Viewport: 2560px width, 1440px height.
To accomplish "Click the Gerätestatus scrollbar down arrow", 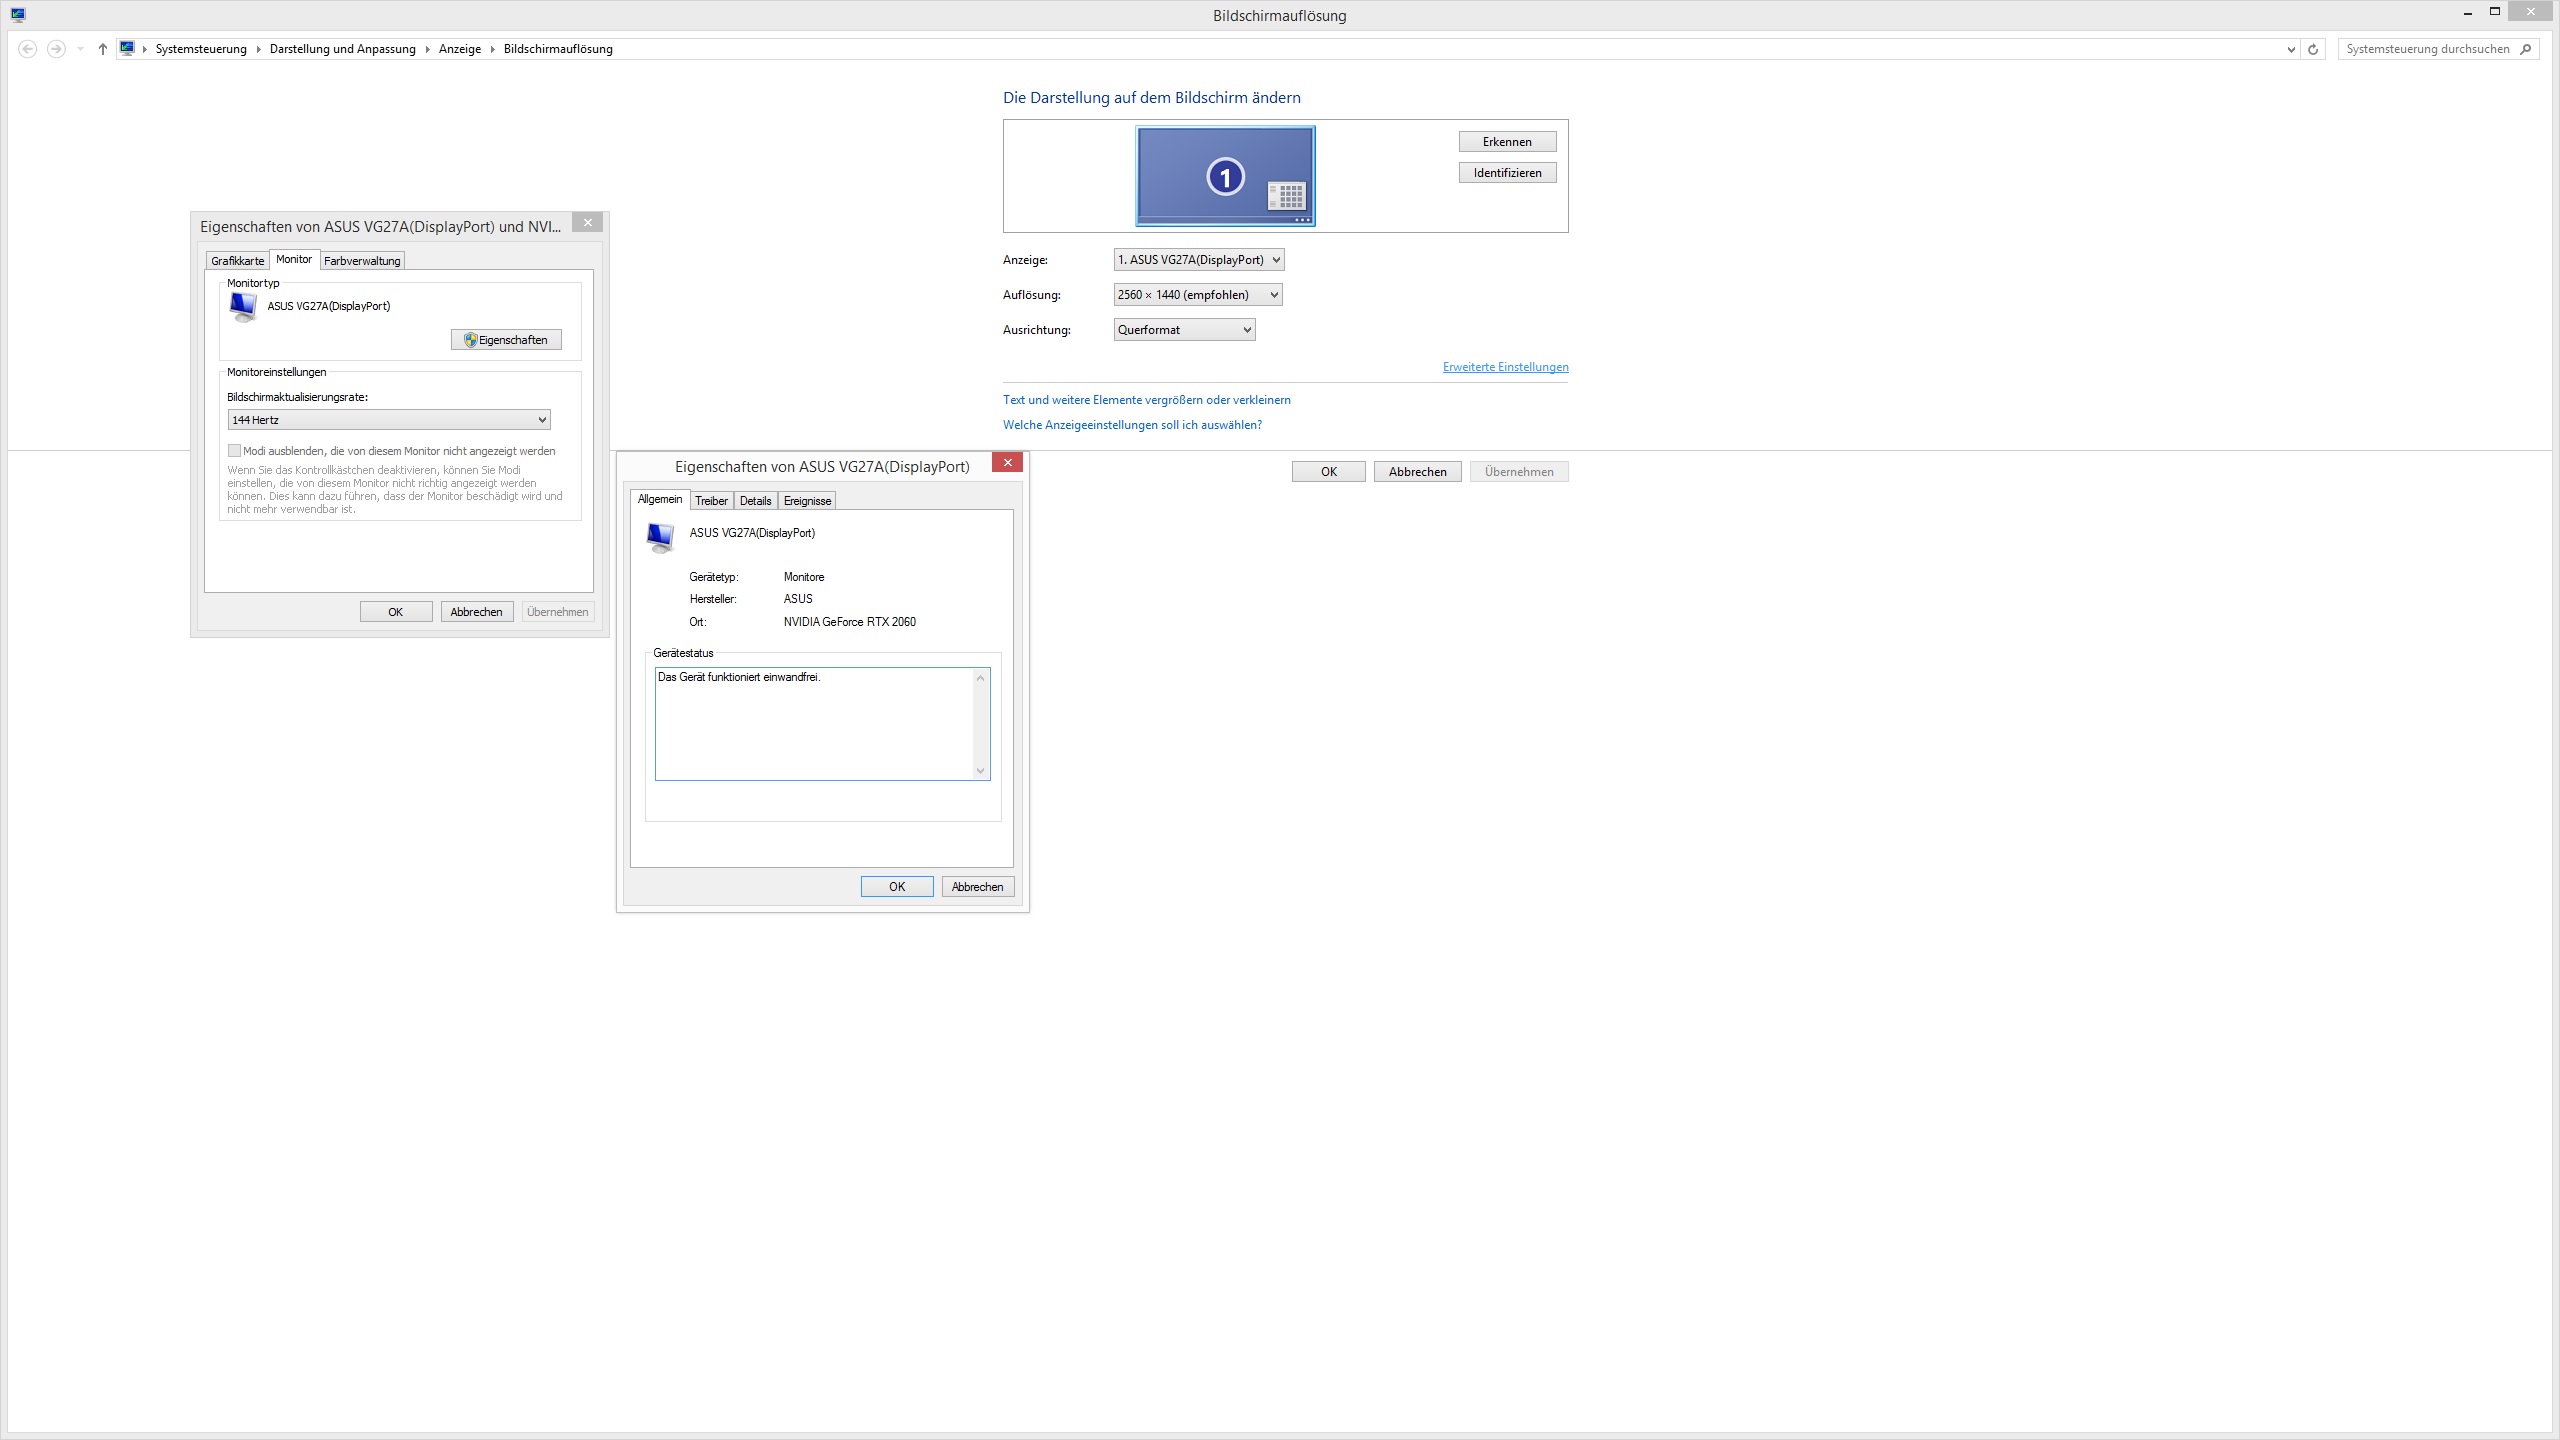I will tap(980, 770).
